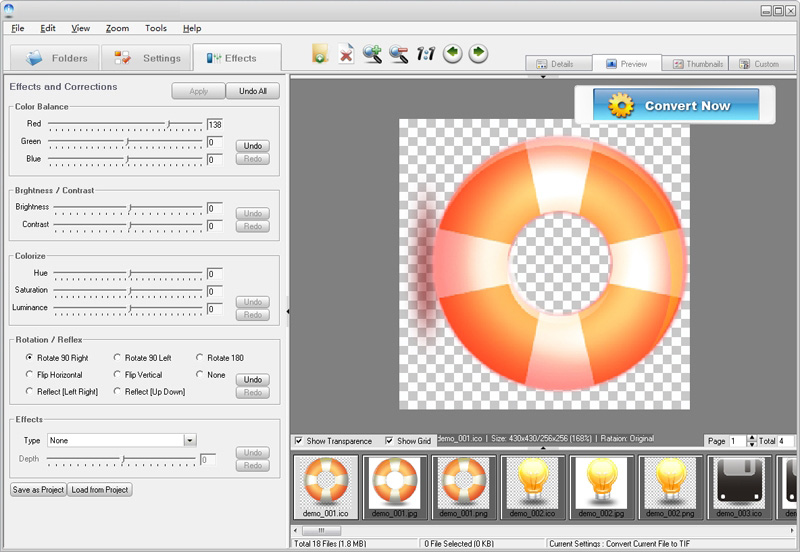Switch to the Thumbnails view tab

pos(695,64)
